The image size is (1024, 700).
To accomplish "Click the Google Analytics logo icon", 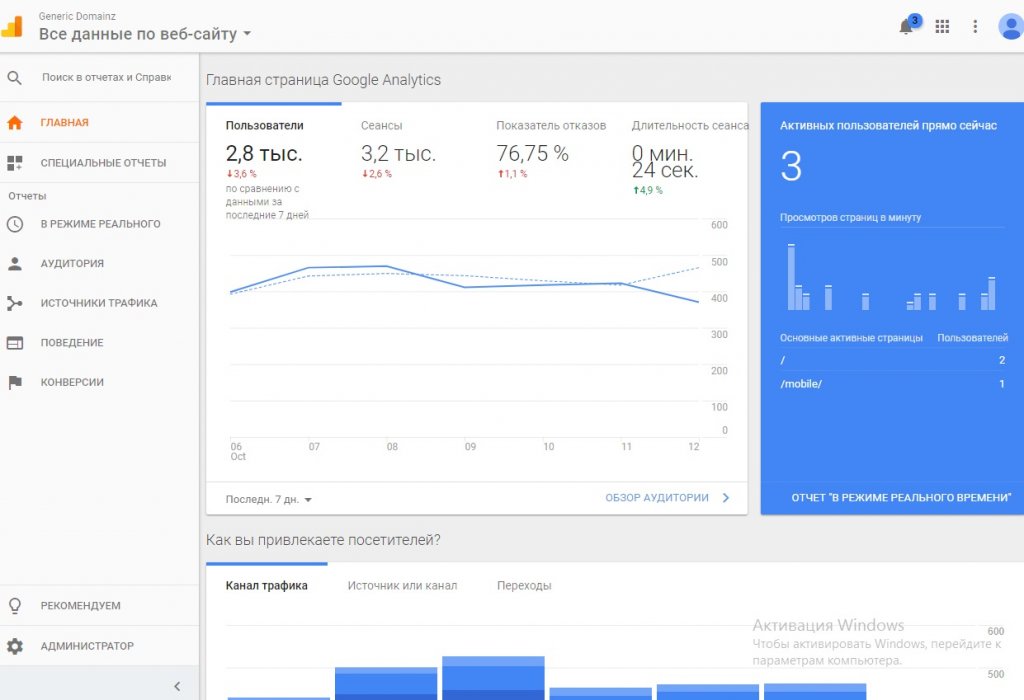I will coord(12,27).
